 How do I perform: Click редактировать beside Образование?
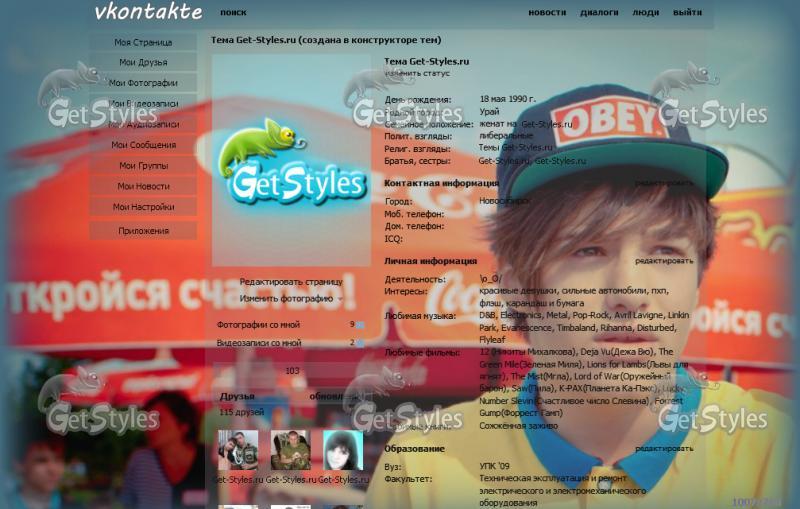(x=664, y=448)
